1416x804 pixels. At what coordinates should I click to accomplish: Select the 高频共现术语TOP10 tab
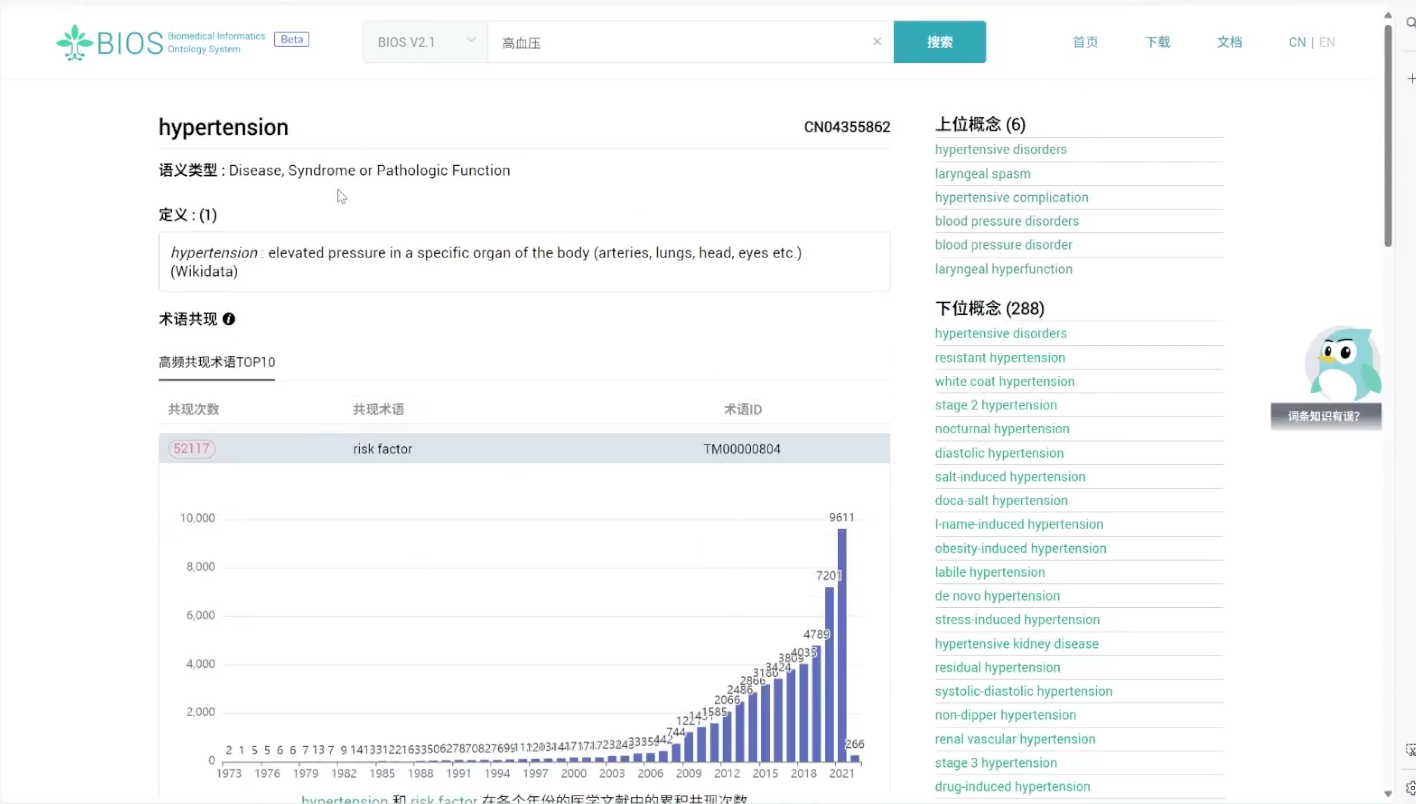217,362
